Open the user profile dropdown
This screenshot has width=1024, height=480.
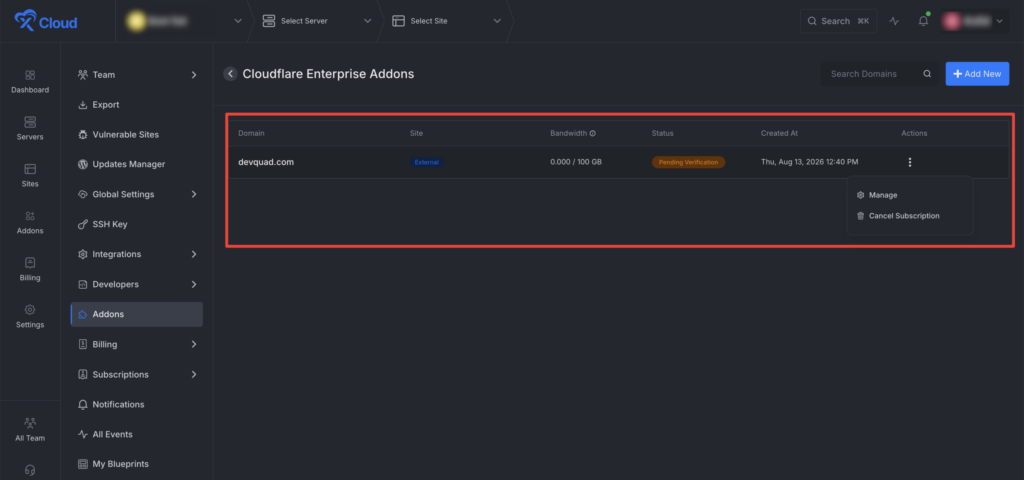coord(973,21)
